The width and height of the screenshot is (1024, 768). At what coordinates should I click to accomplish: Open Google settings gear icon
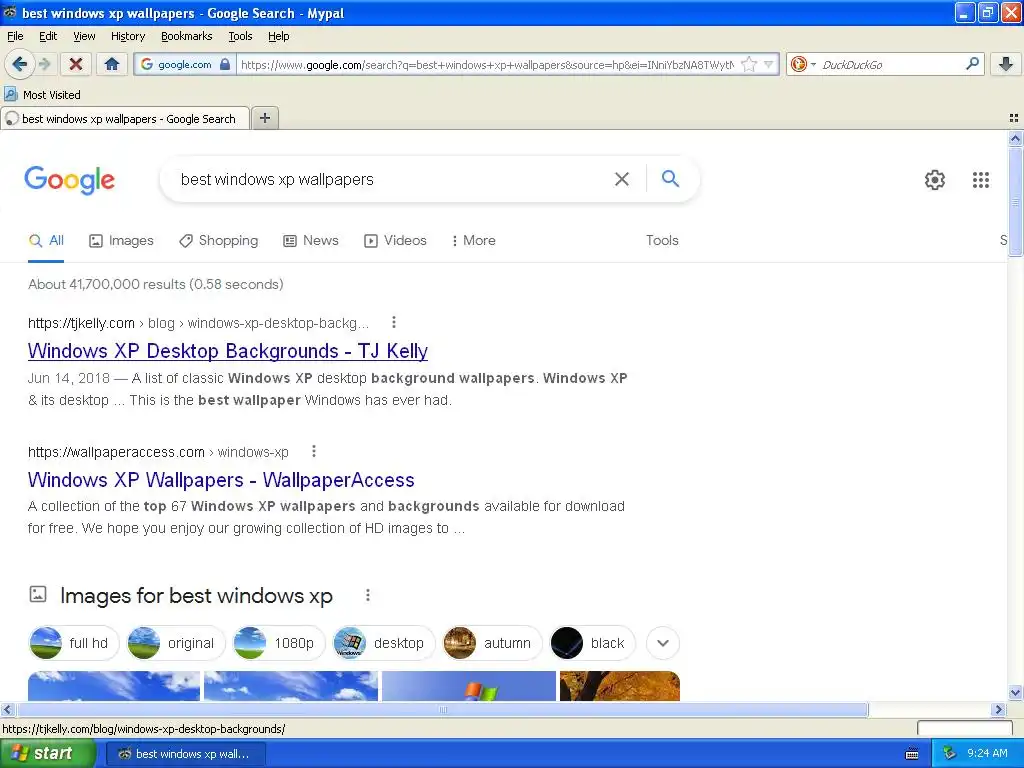click(x=935, y=180)
